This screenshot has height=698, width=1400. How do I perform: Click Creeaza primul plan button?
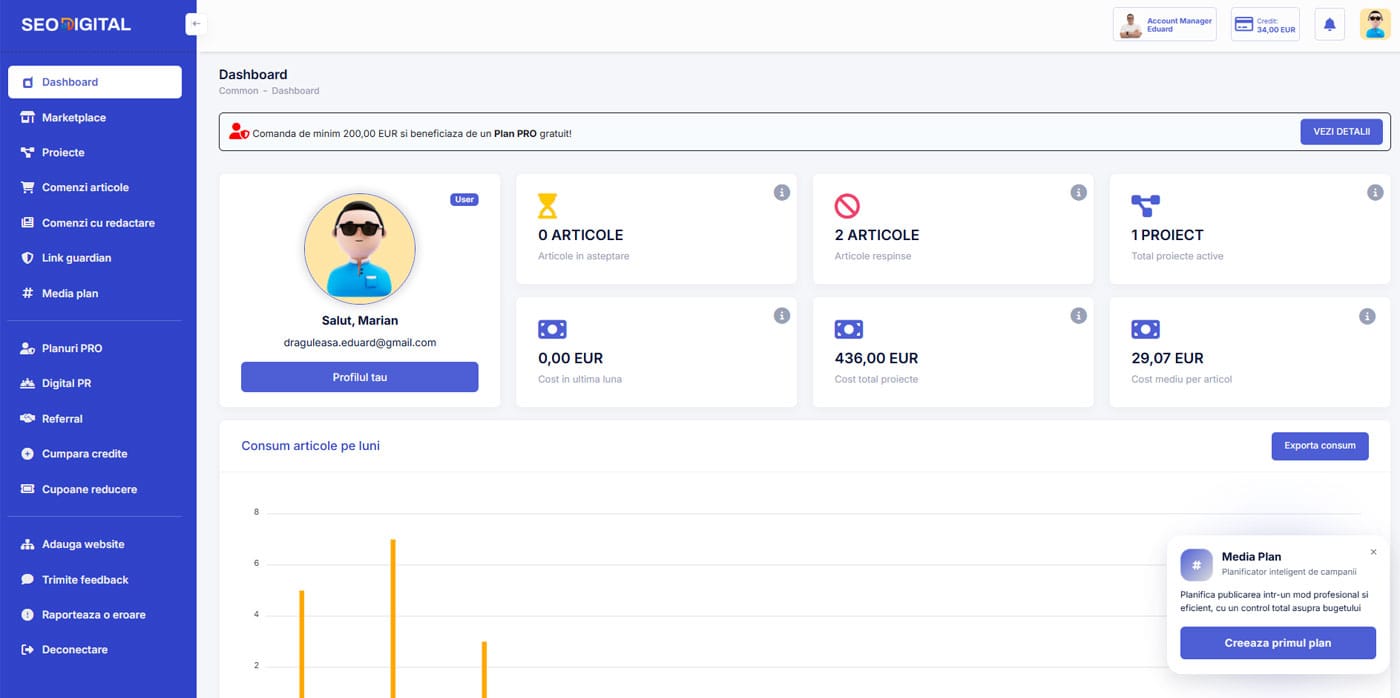click(1277, 643)
